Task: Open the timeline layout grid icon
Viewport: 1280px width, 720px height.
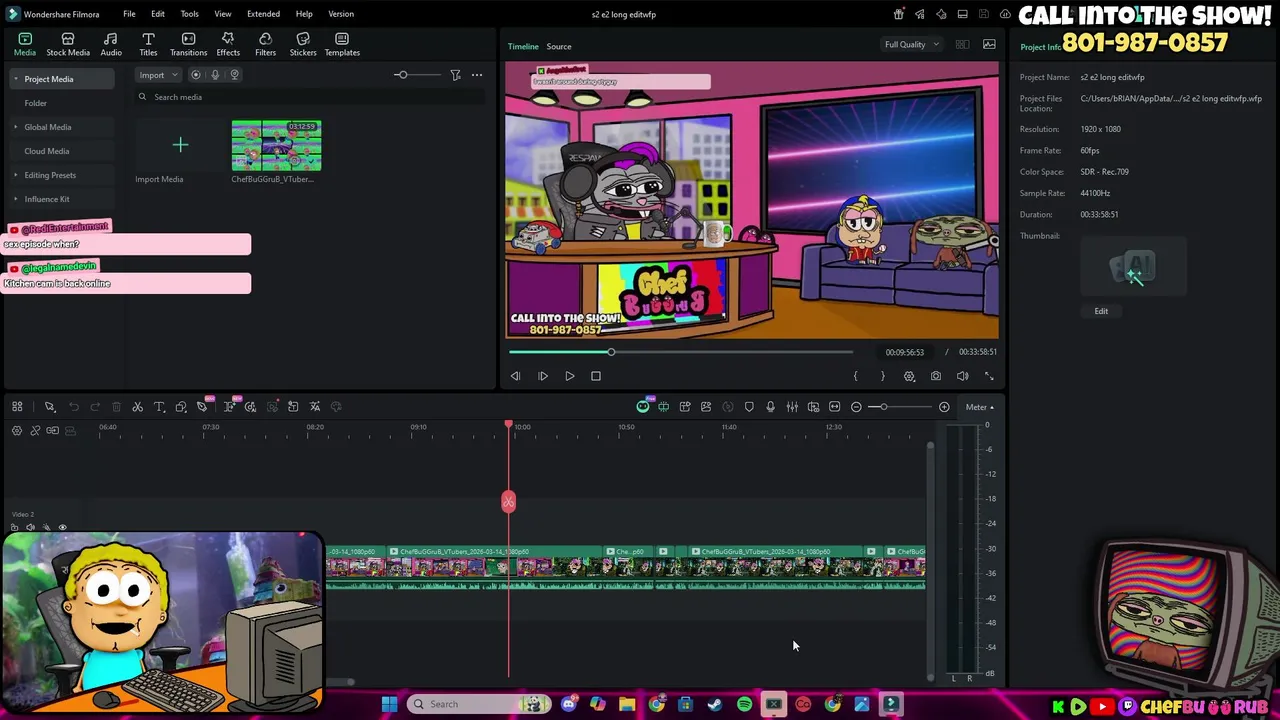Action: click(x=17, y=407)
